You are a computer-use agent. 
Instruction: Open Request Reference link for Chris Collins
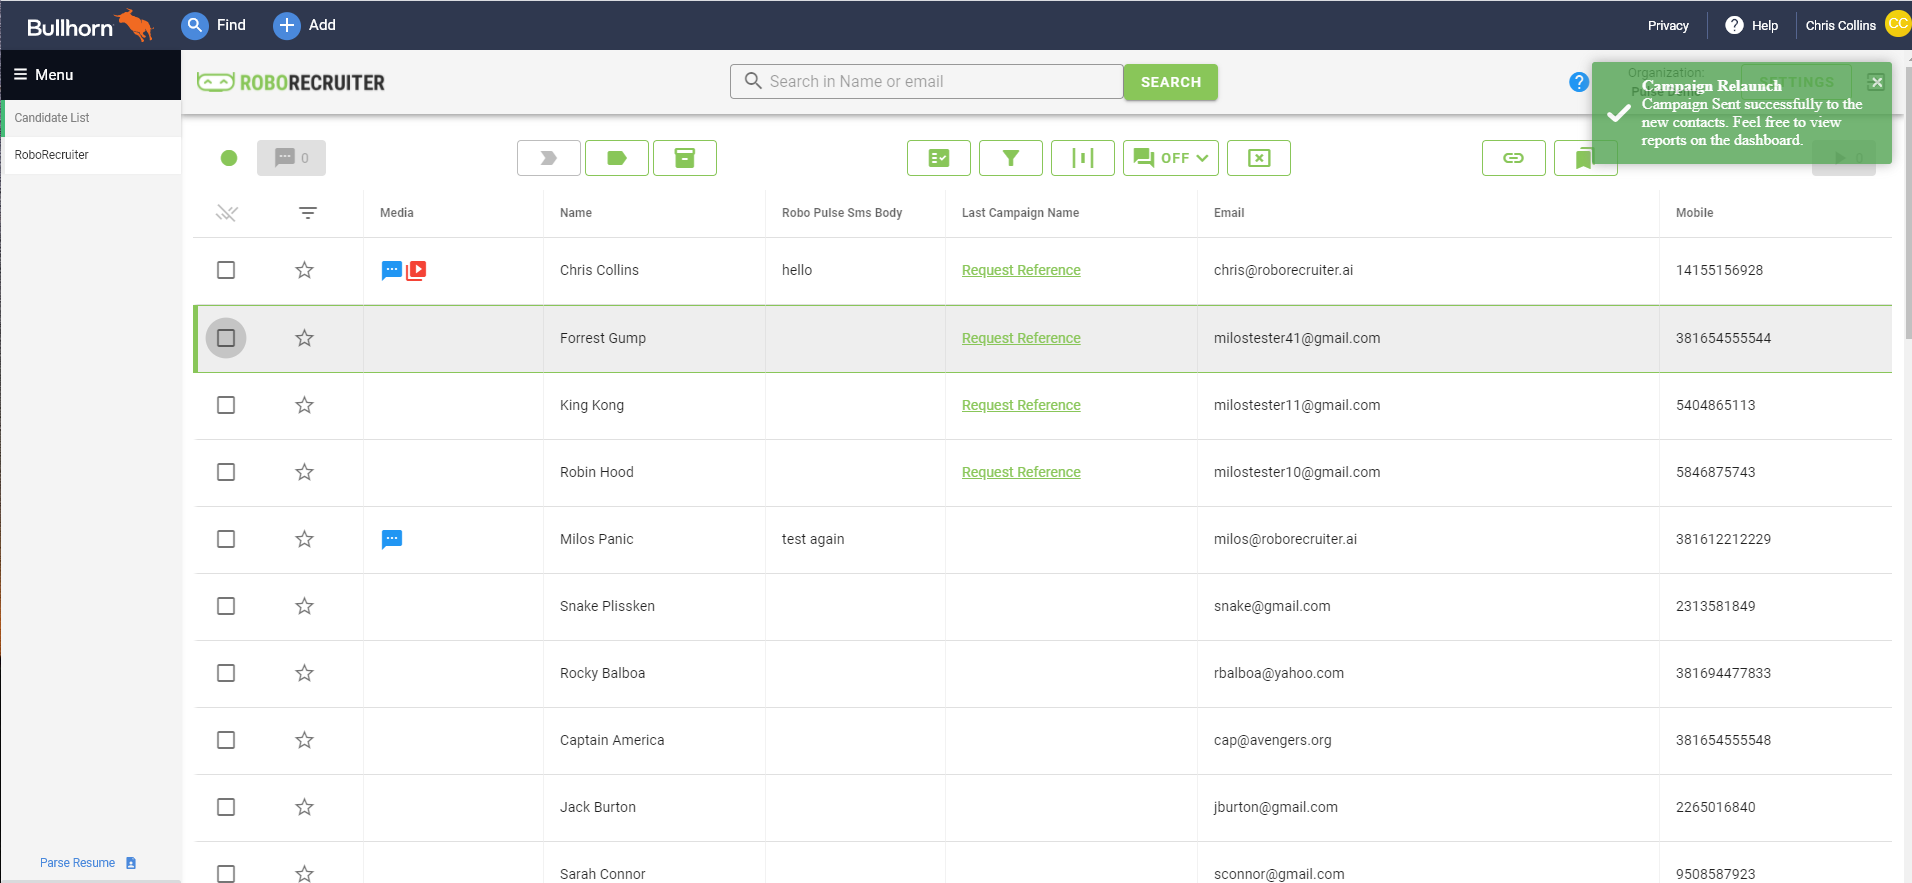click(1021, 270)
